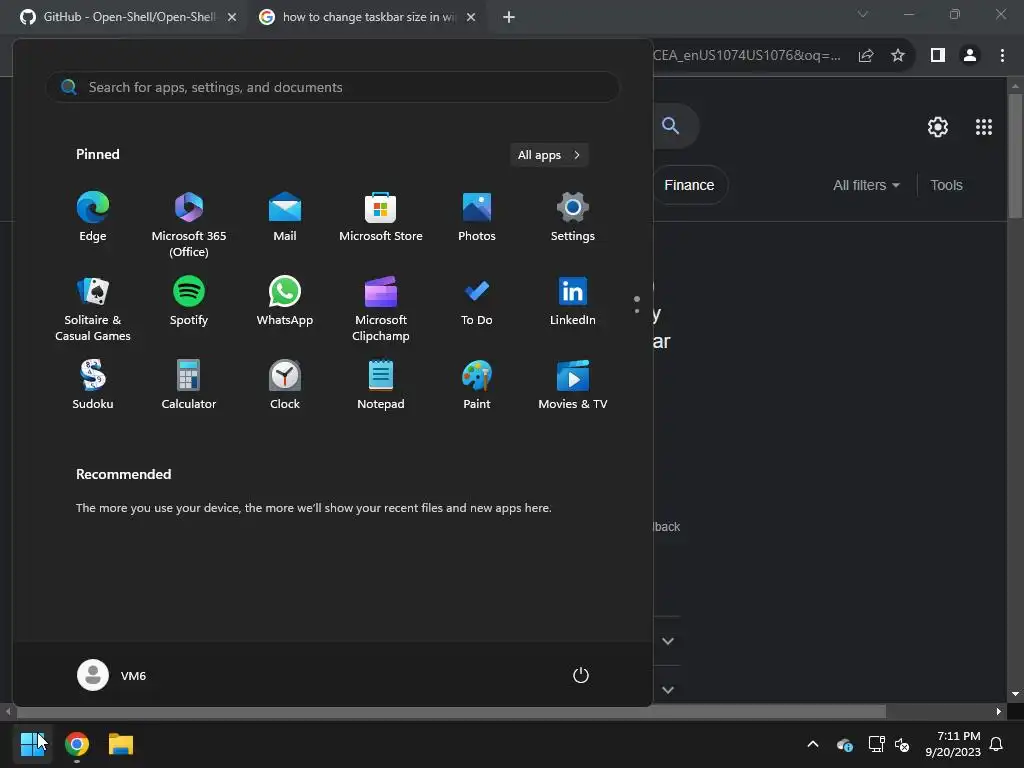Show hidden system tray icons
The image size is (1024, 768).
pyautogui.click(x=813, y=744)
